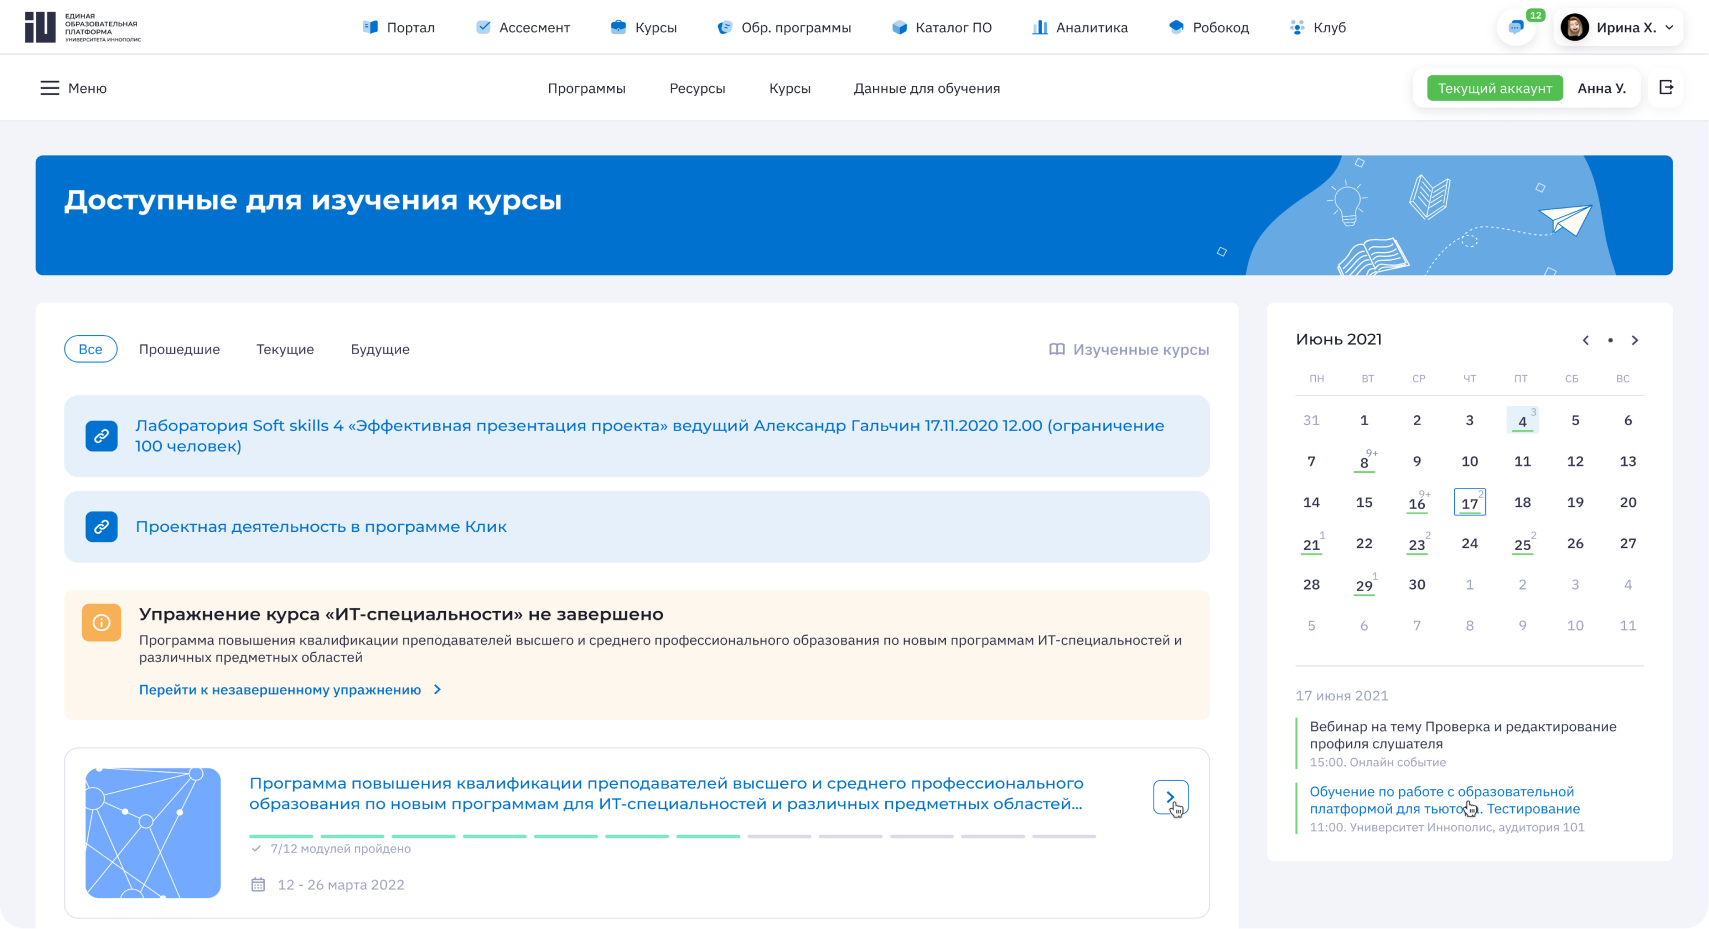Viewport: 1709px width, 929px height.
Task: Select June 25 in the calendar
Action: pos(1522,543)
